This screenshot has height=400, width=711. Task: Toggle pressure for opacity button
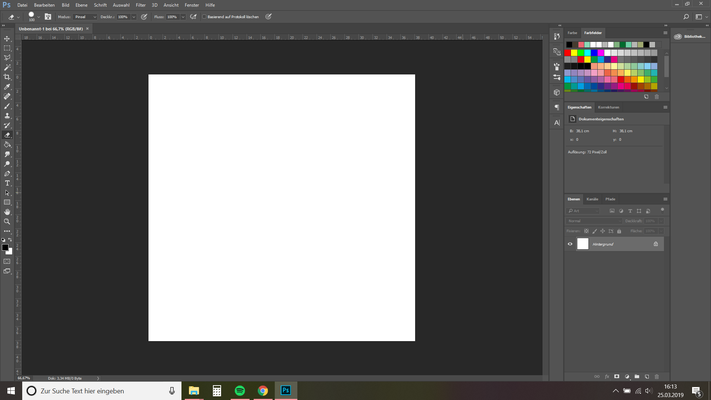[x=144, y=17]
